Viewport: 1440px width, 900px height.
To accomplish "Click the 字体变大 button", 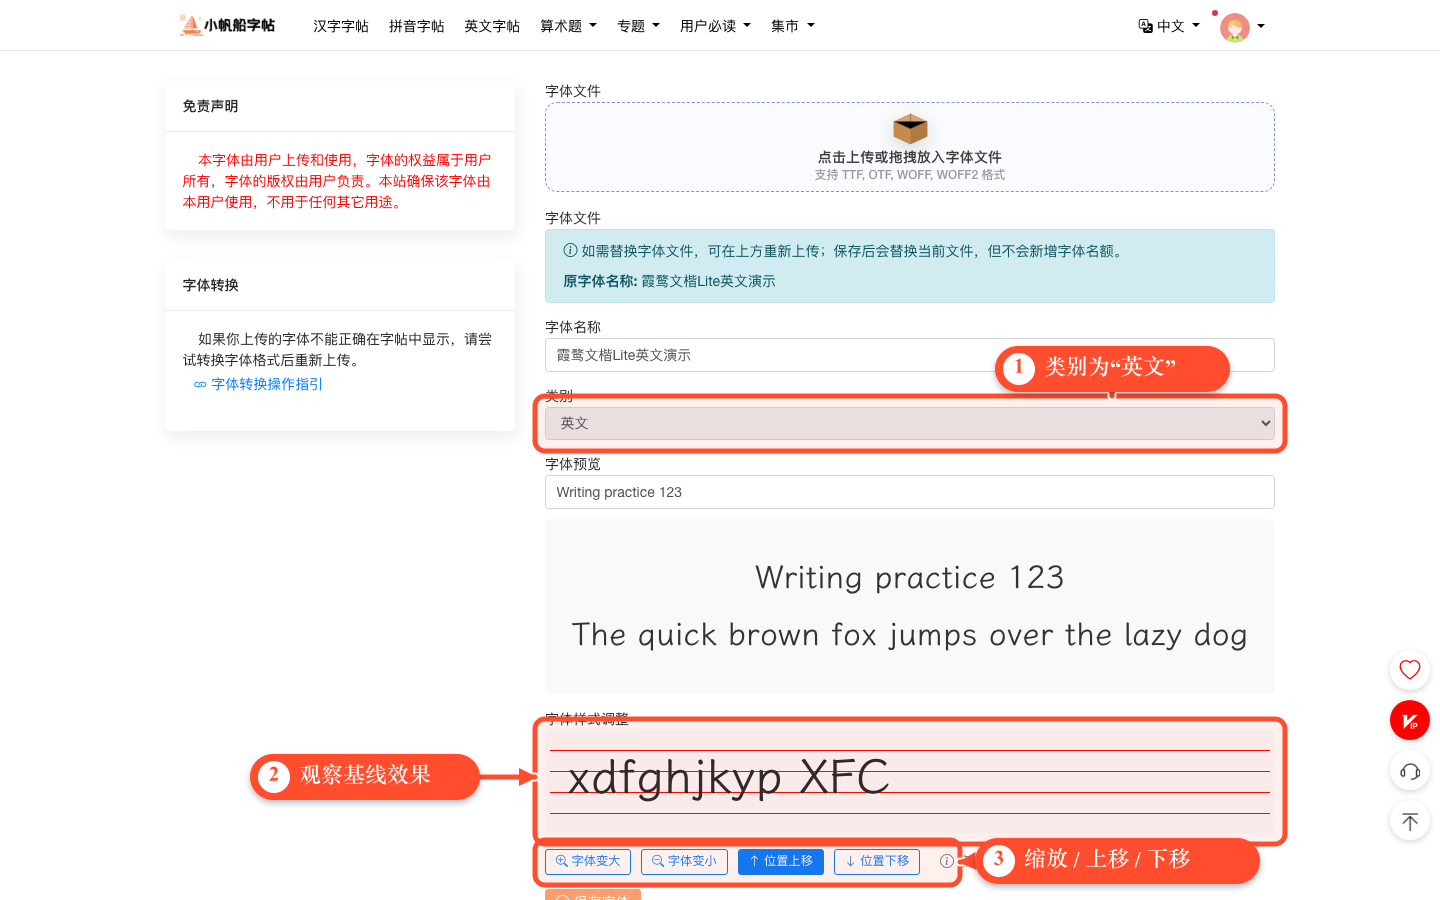I will (588, 861).
